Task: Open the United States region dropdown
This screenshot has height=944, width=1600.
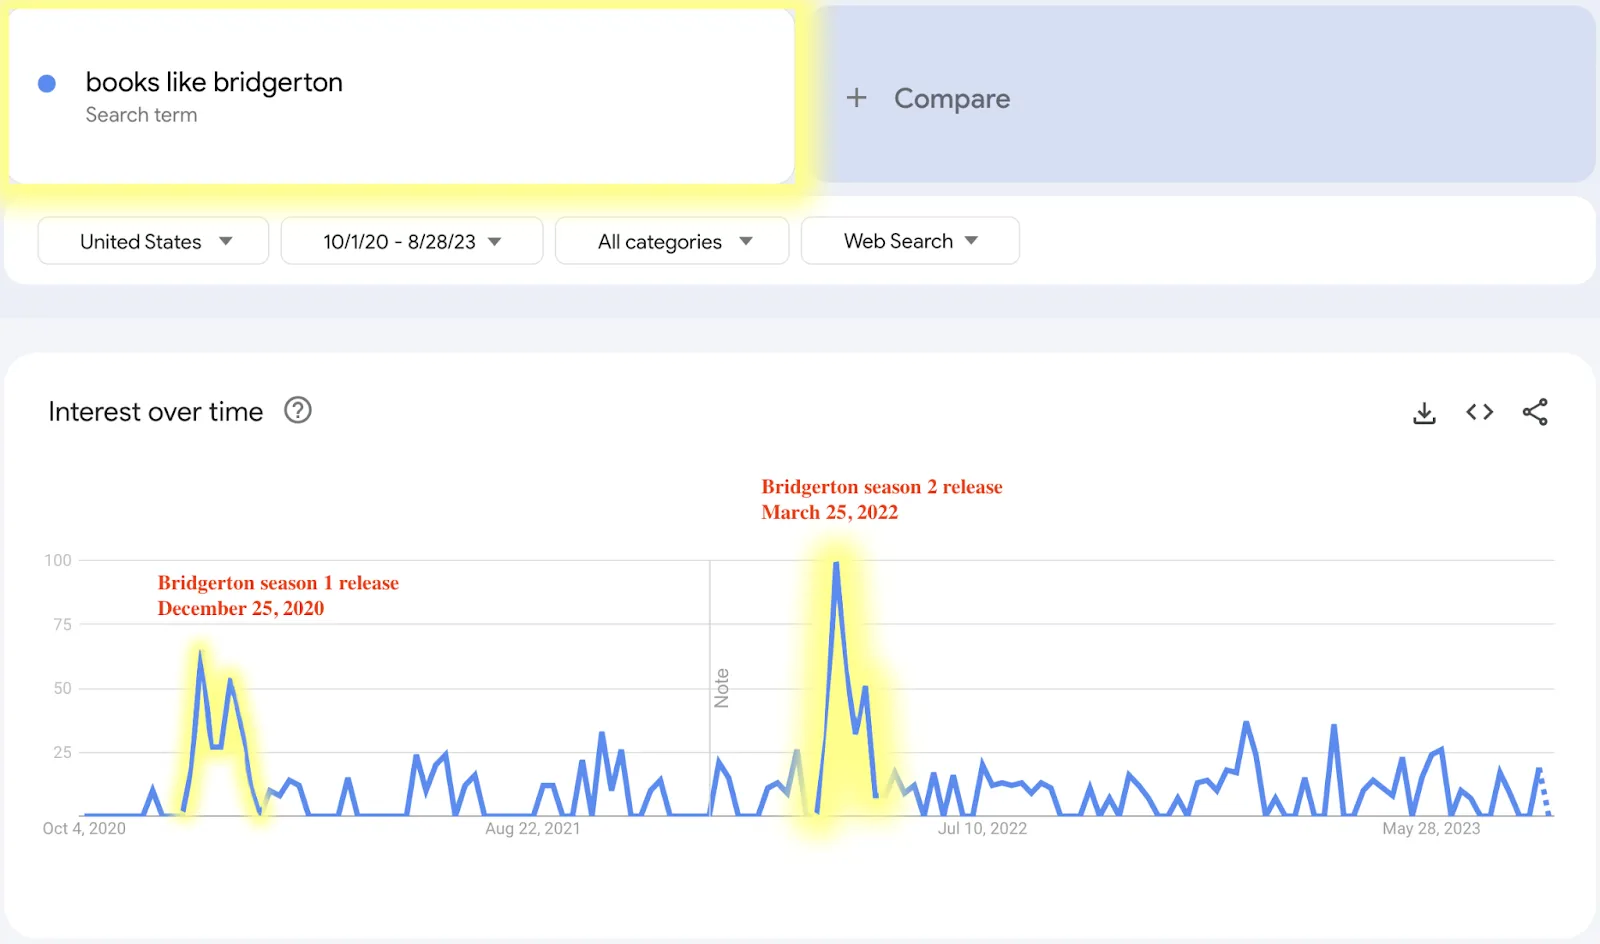Action: (x=153, y=241)
